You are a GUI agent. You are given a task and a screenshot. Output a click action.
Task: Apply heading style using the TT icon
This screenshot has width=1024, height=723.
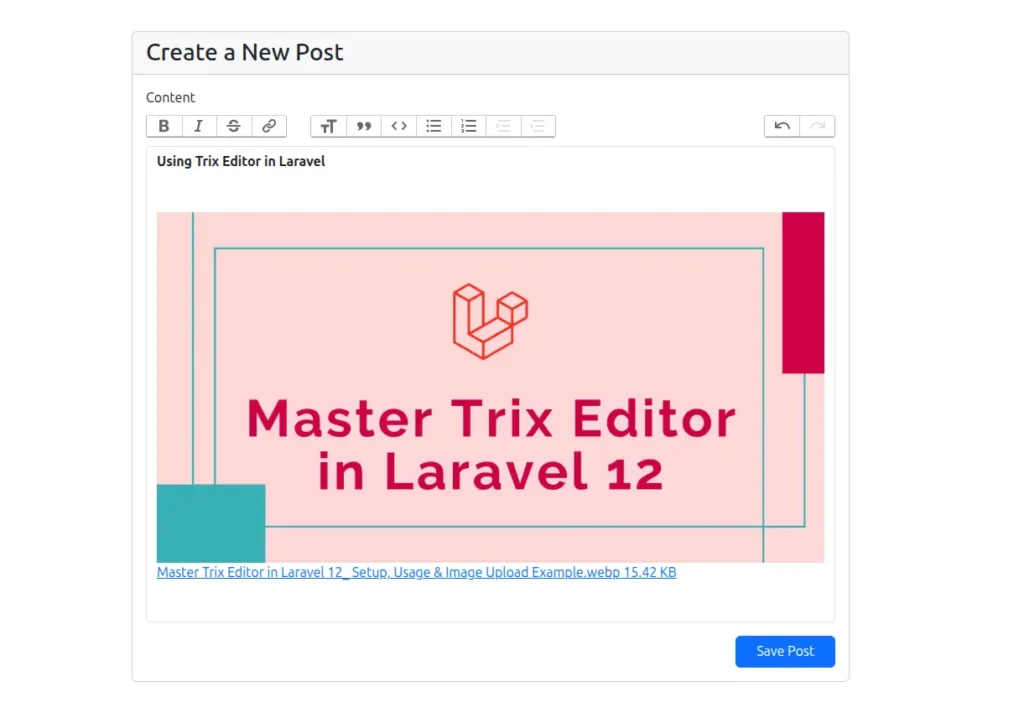(x=328, y=125)
